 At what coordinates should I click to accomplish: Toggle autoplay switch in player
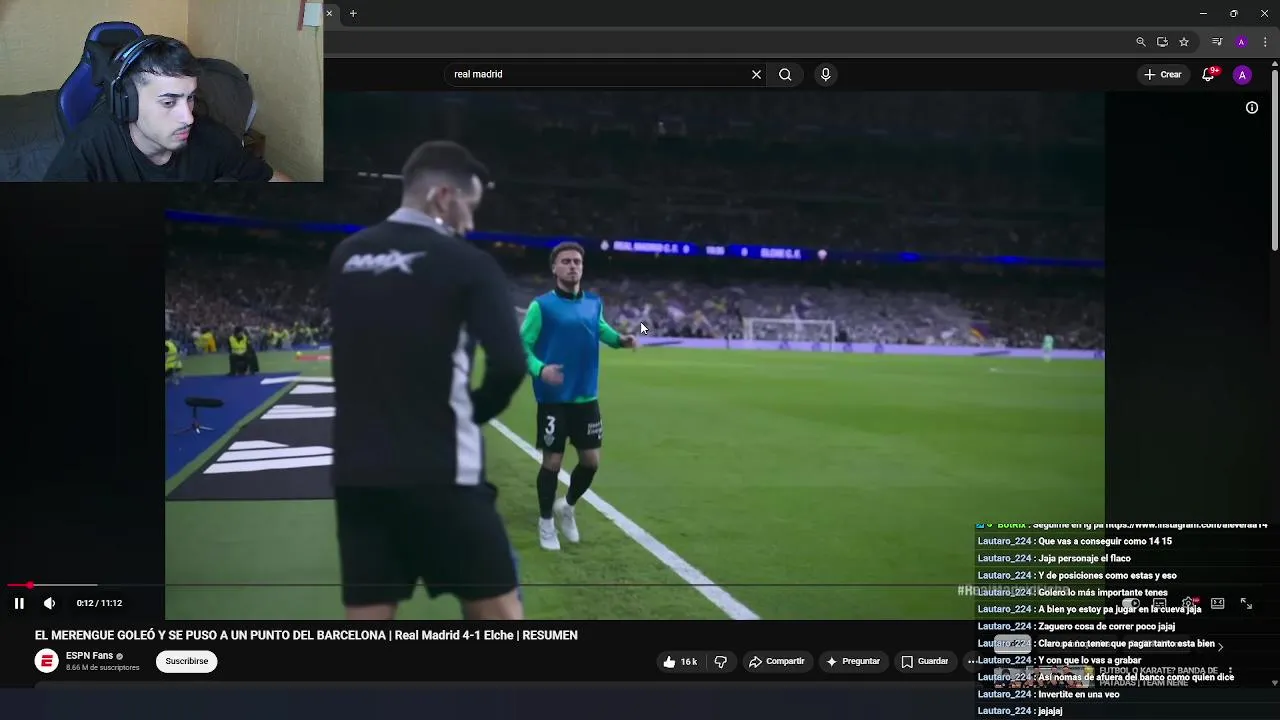coord(1131,603)
